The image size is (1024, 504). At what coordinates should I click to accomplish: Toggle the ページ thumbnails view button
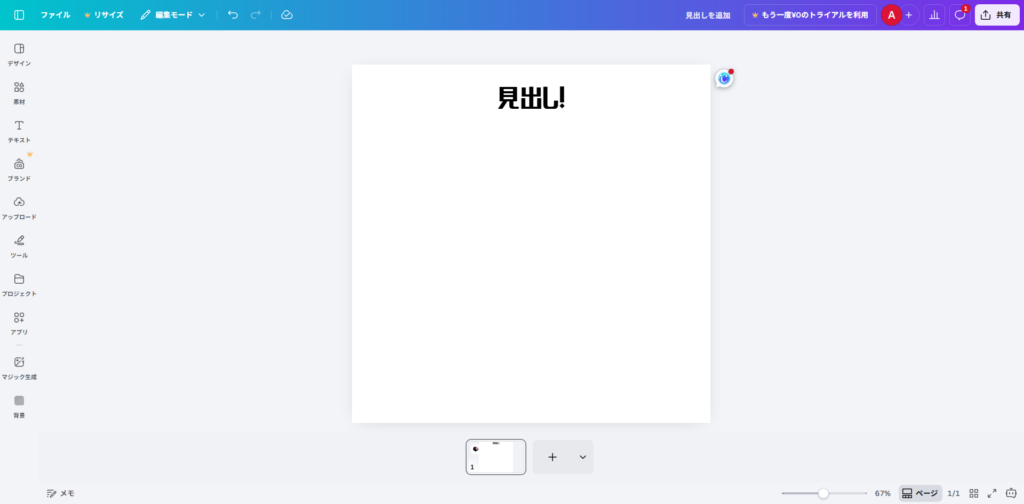[920, 493]
